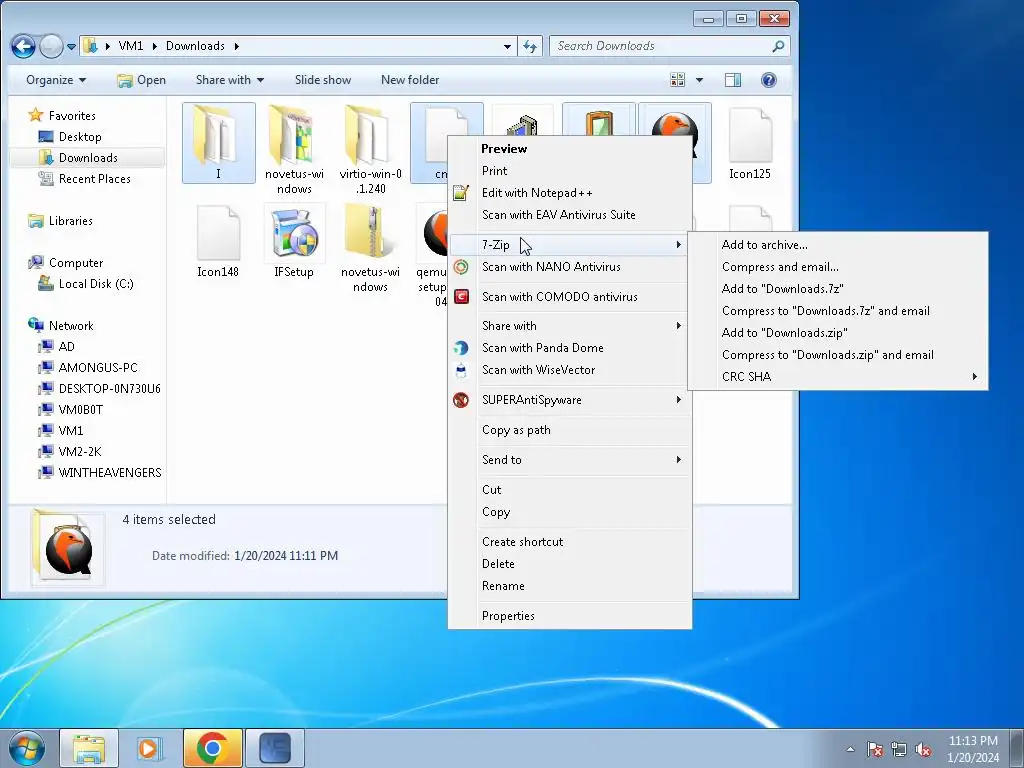Image resolution: width=1024 pixels, height=768 pixels.
Task: Click the Forward navigation arrow
Action: point(51,46)
